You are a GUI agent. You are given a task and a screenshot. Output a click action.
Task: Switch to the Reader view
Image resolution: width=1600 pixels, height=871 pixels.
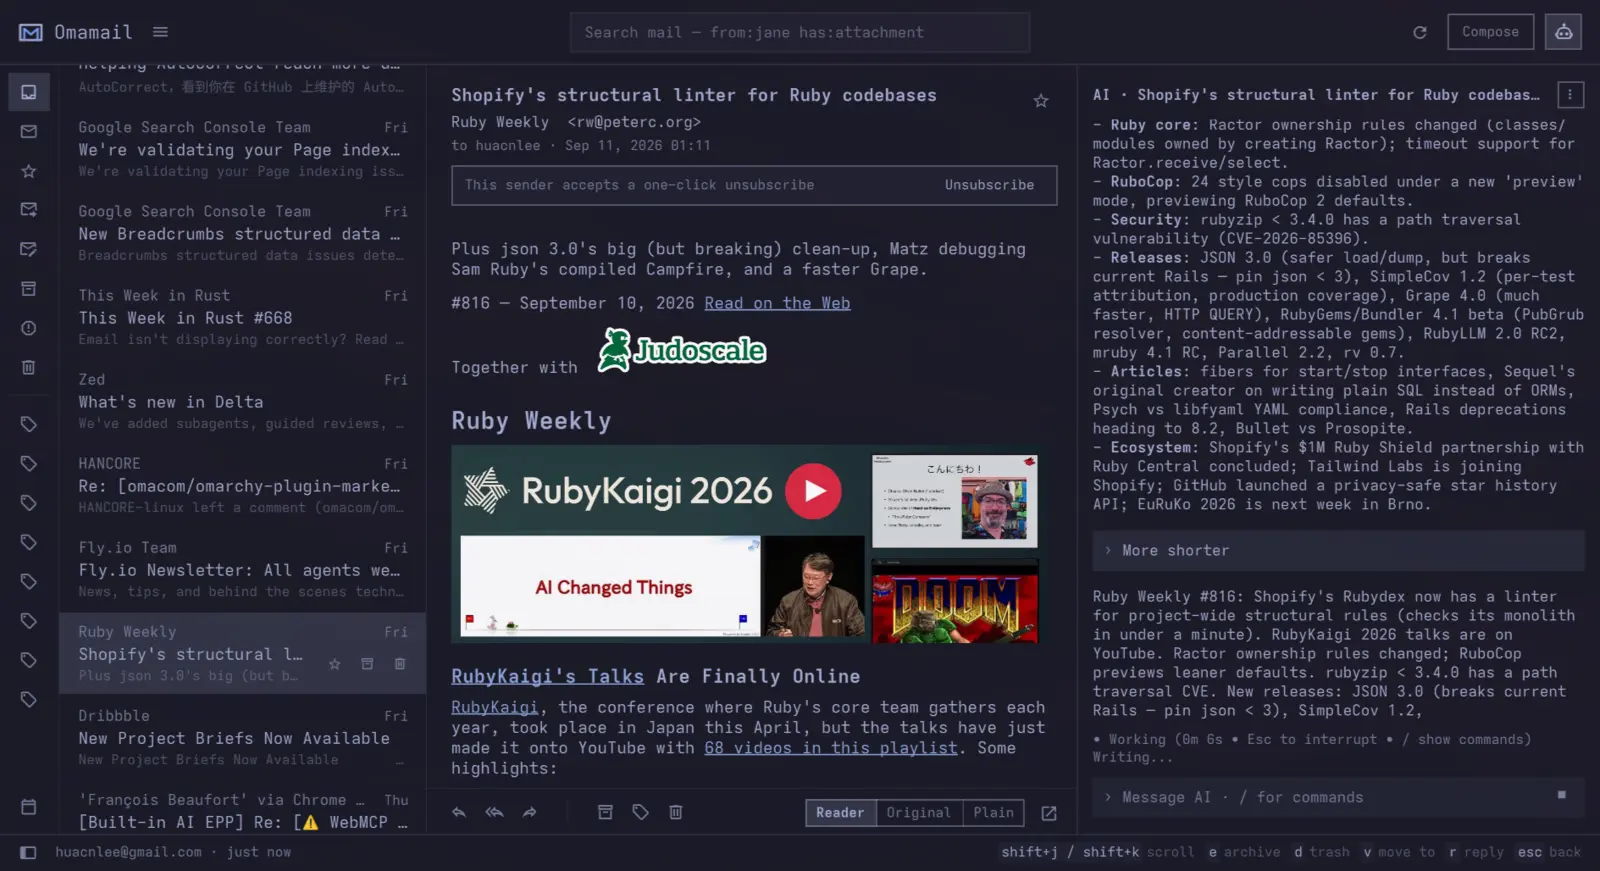[x=840, y=813]
